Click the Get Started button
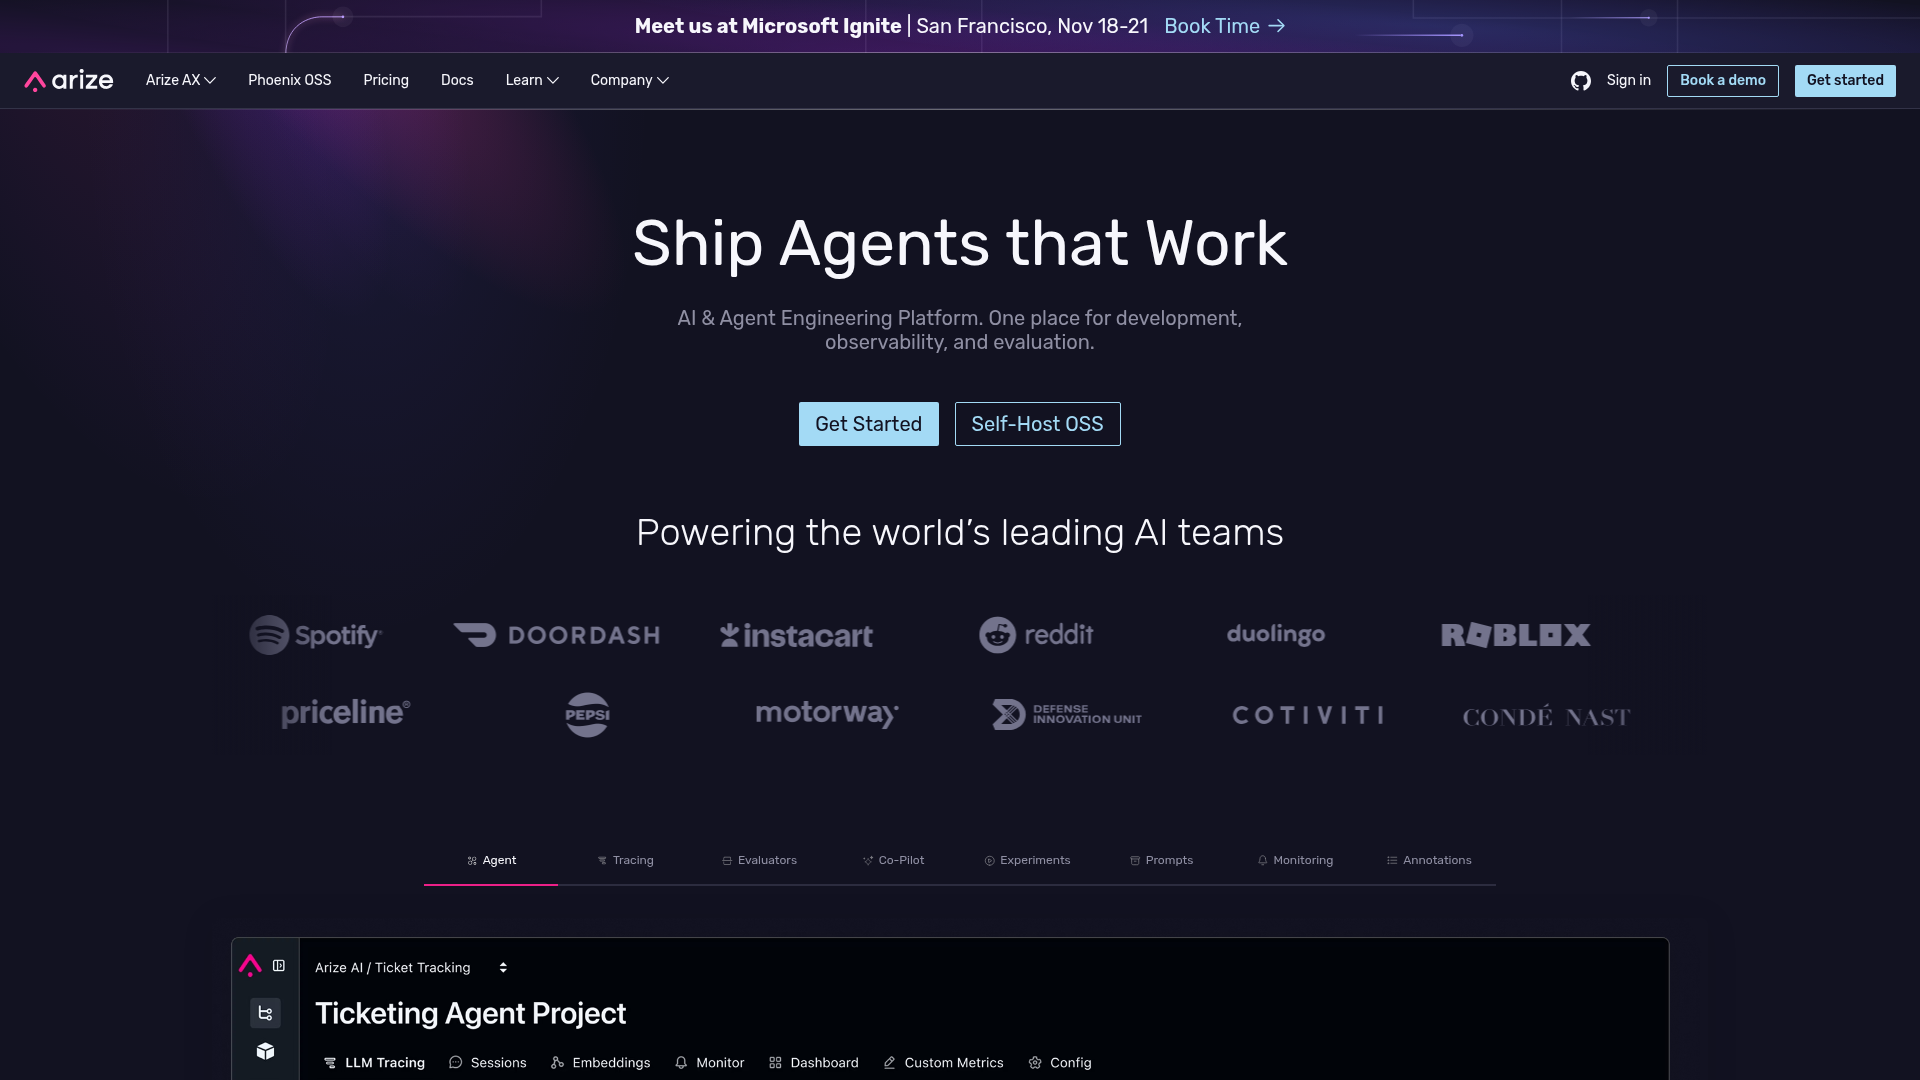 coord(868,424)
